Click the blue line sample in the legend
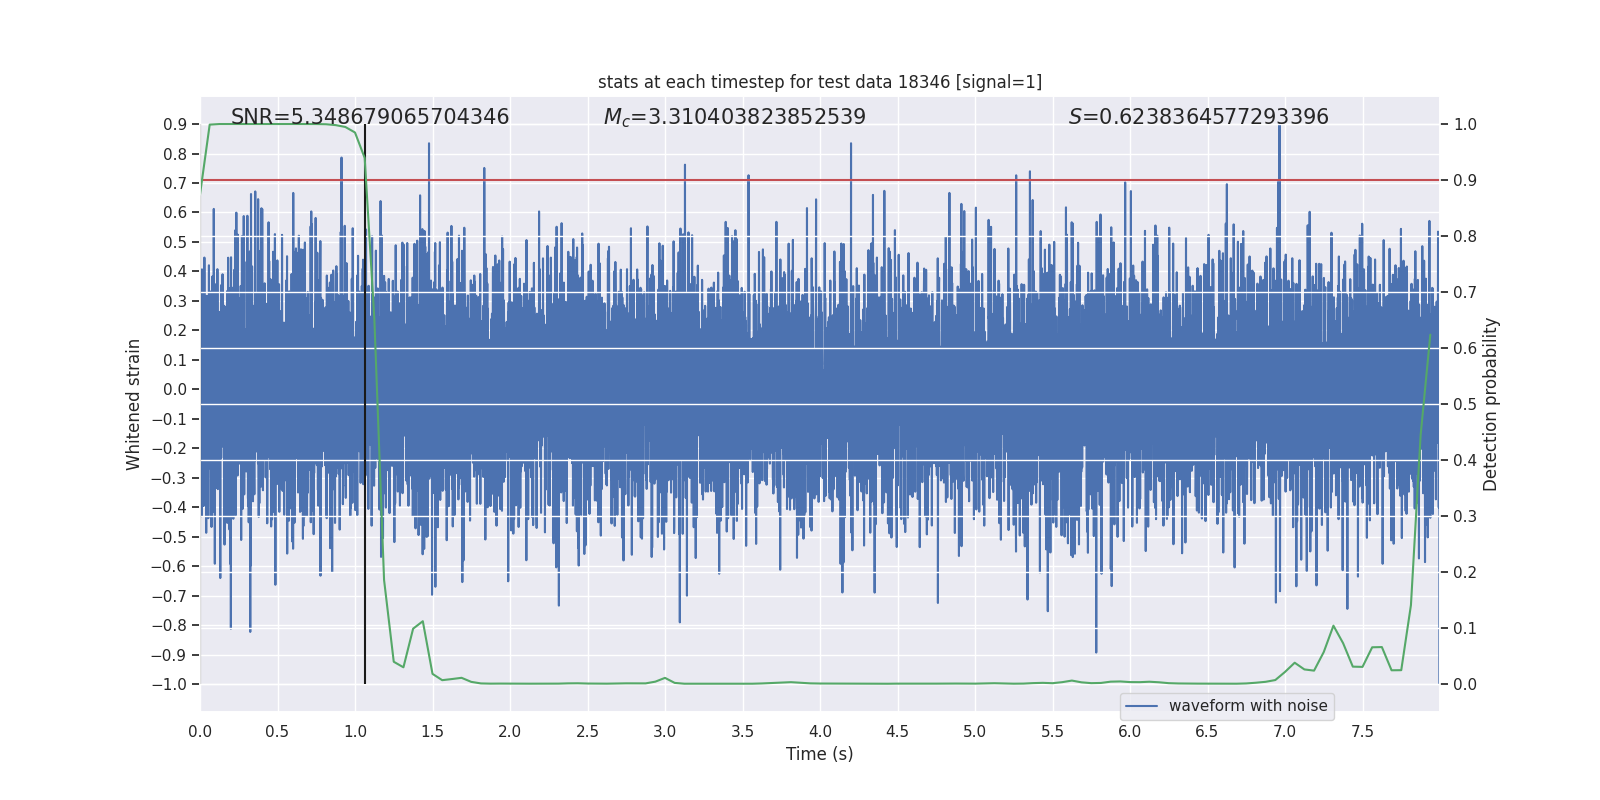 point(1142,706)
